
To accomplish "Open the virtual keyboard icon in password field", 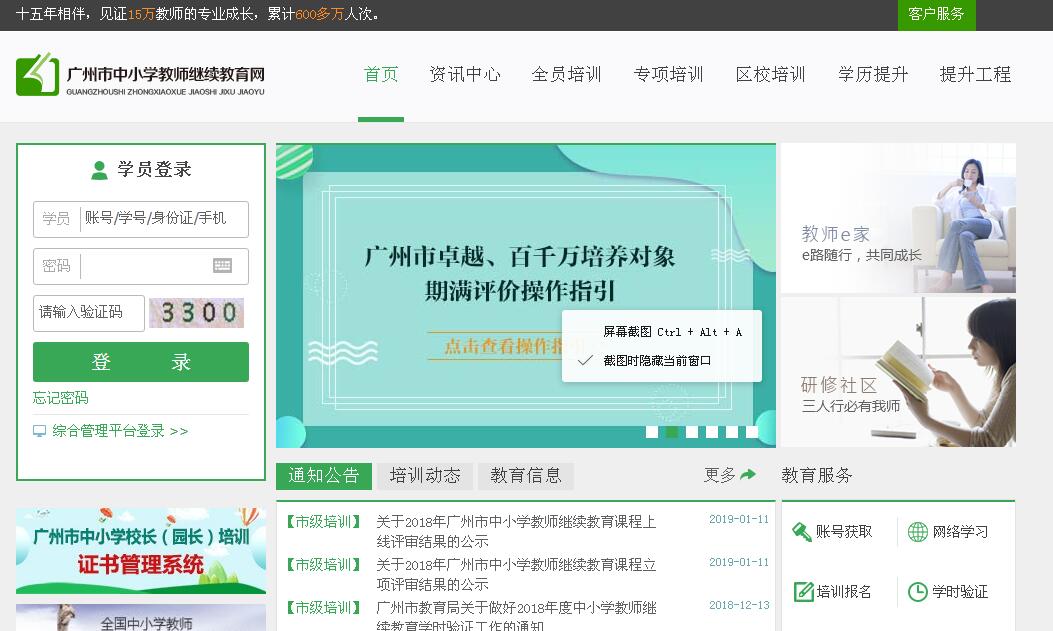I will click(222, 266).
